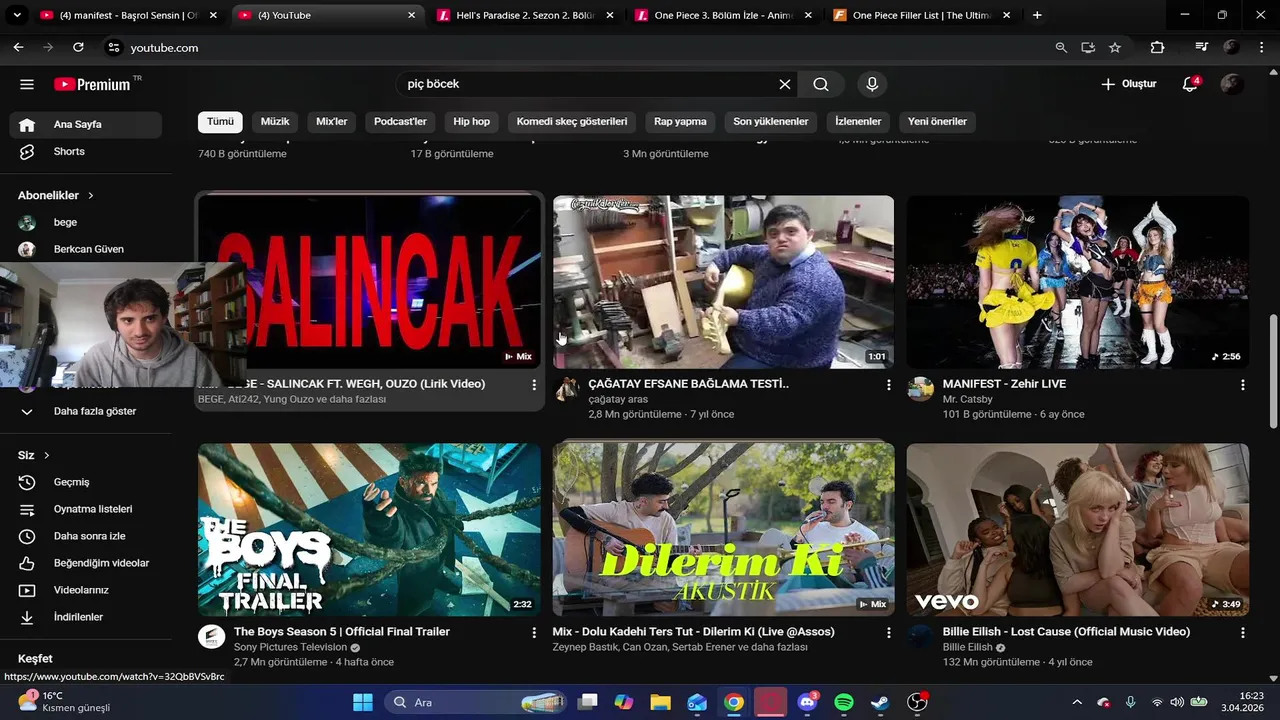Go to YouTube Premium logo home
The width and height of the screenshot is (1280, 720).
(x=92, y=85)
